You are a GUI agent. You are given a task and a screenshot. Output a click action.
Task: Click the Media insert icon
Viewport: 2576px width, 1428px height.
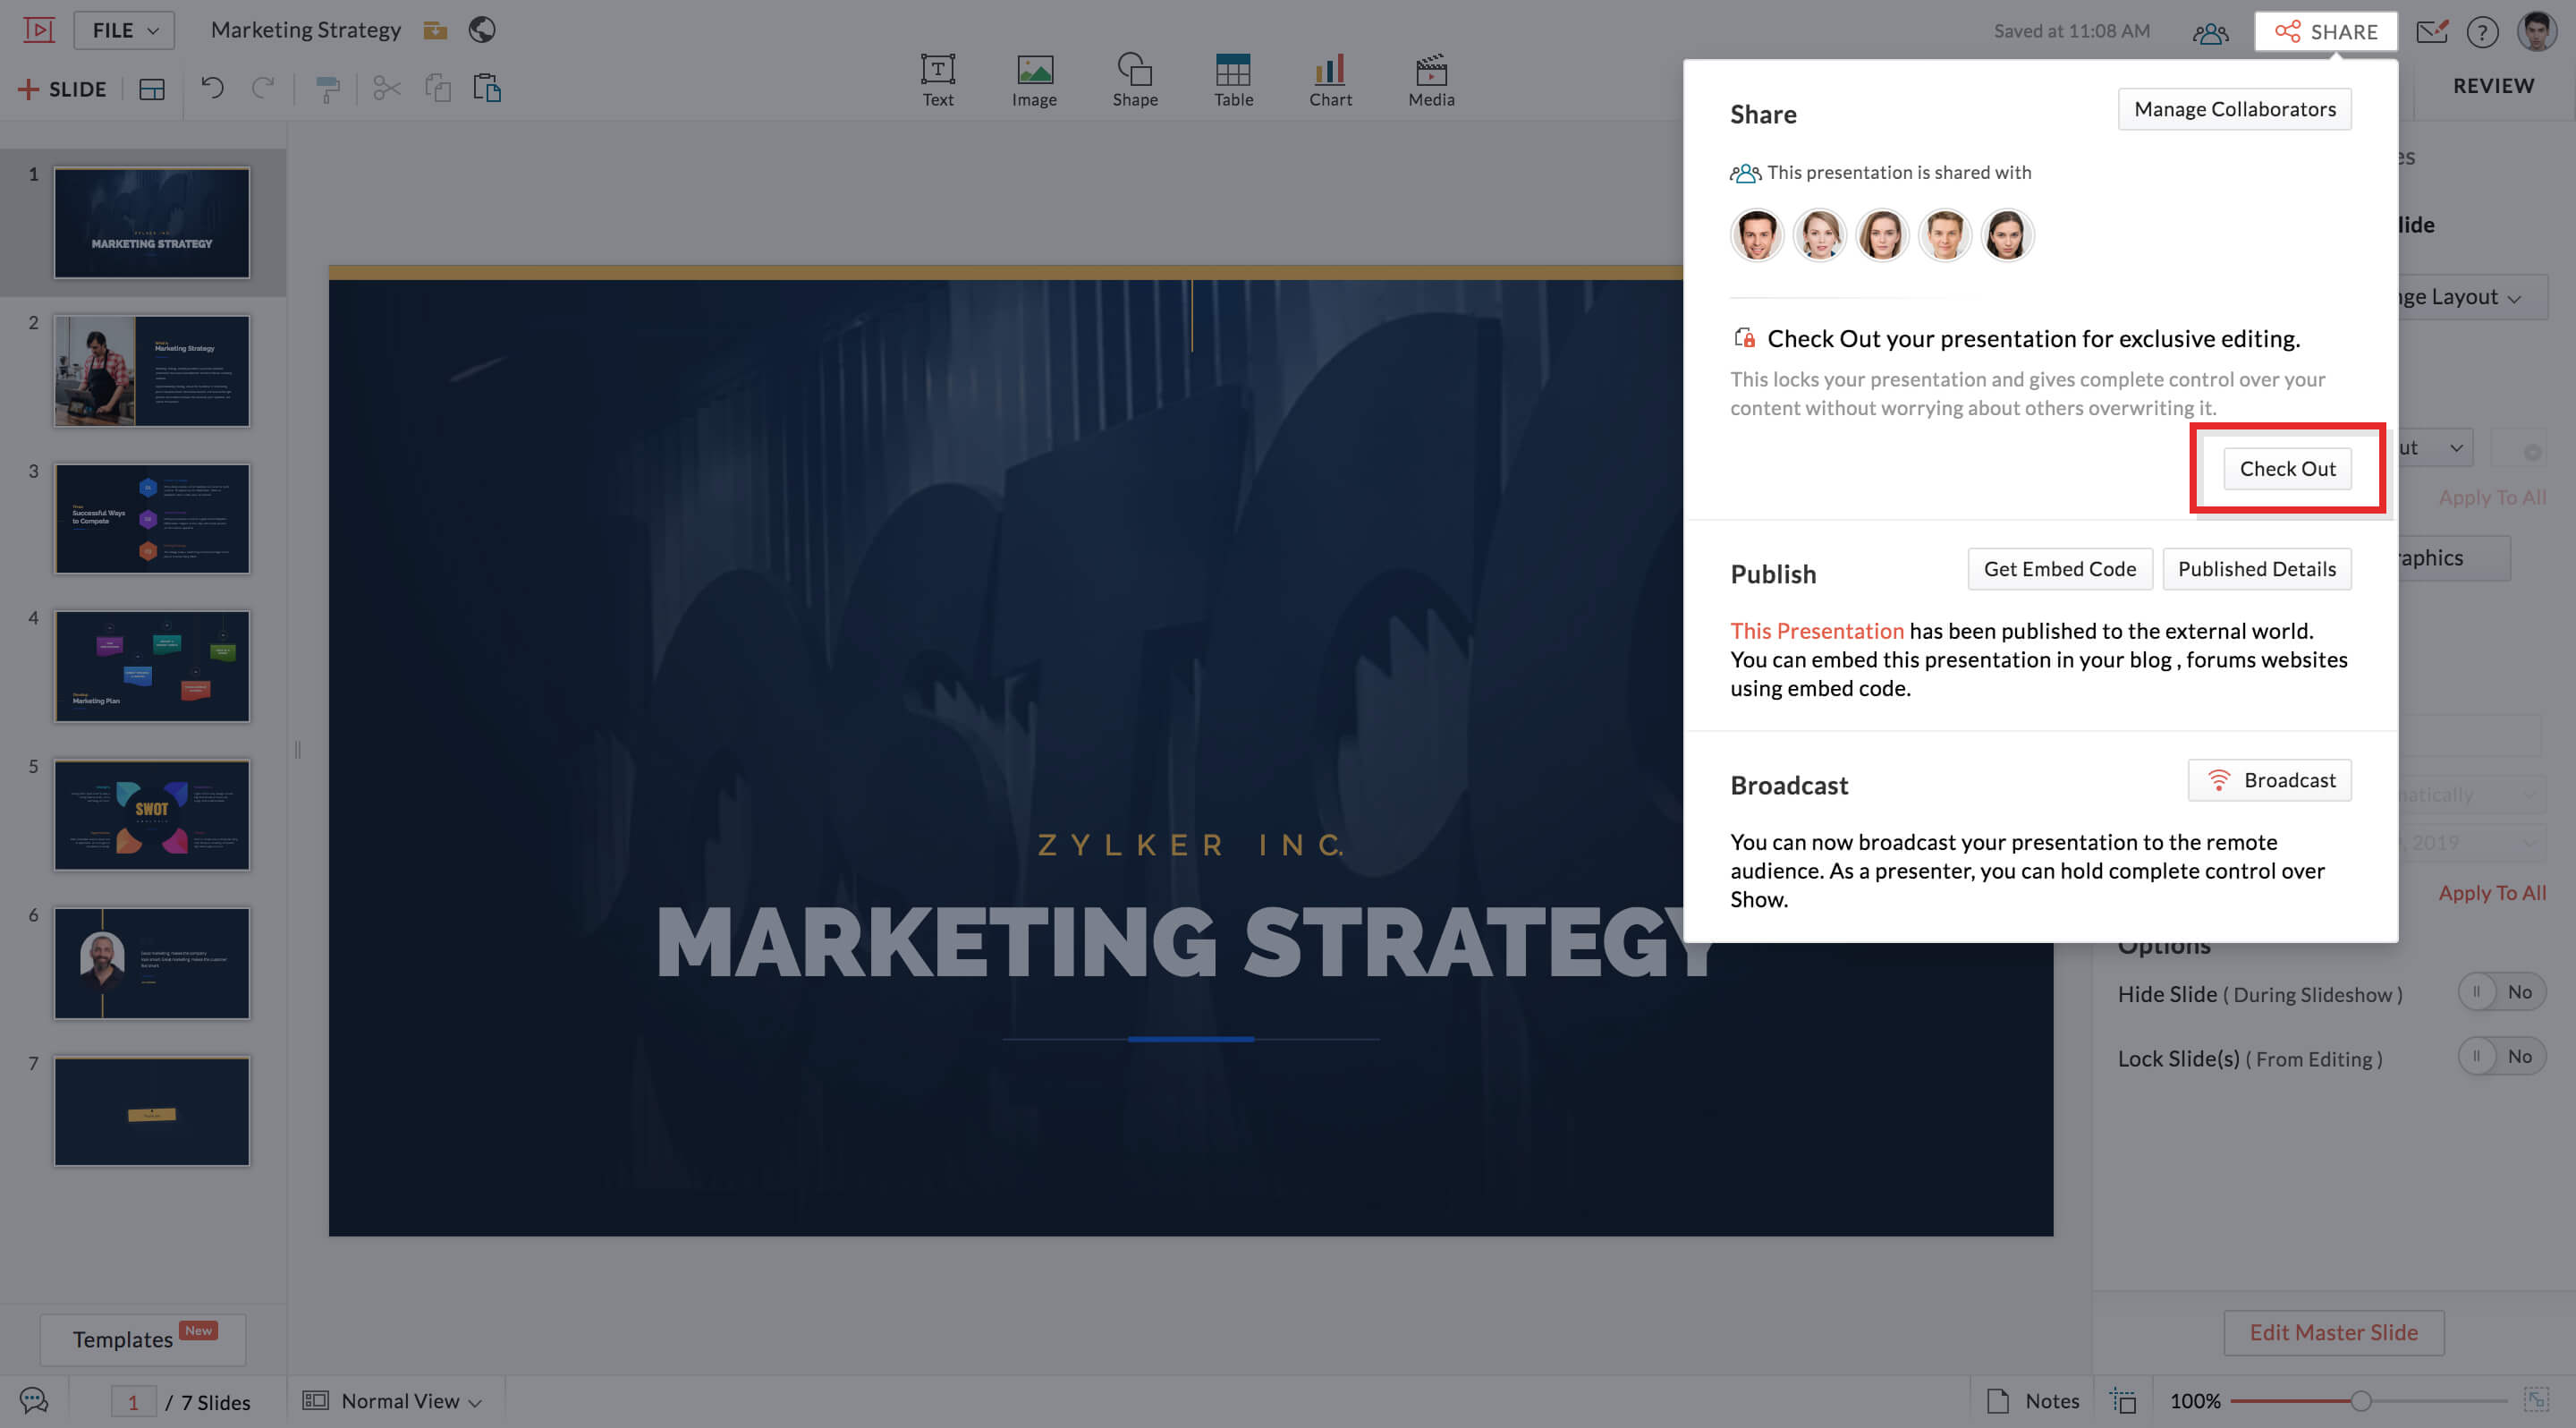point(1431,80)
